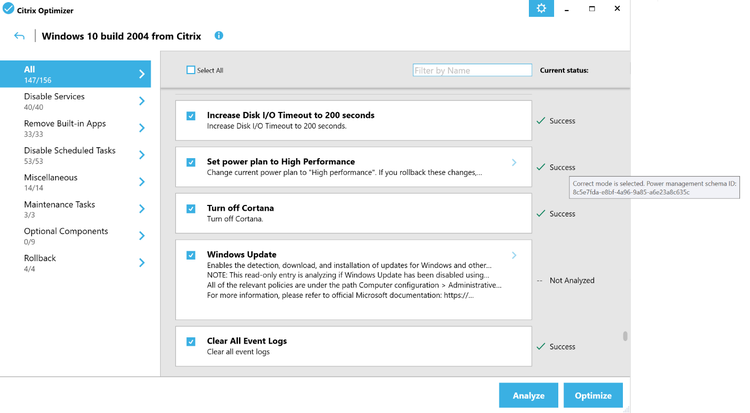
Task: Maximize the Citrix Optimizer window
Action: click(592, 9)
